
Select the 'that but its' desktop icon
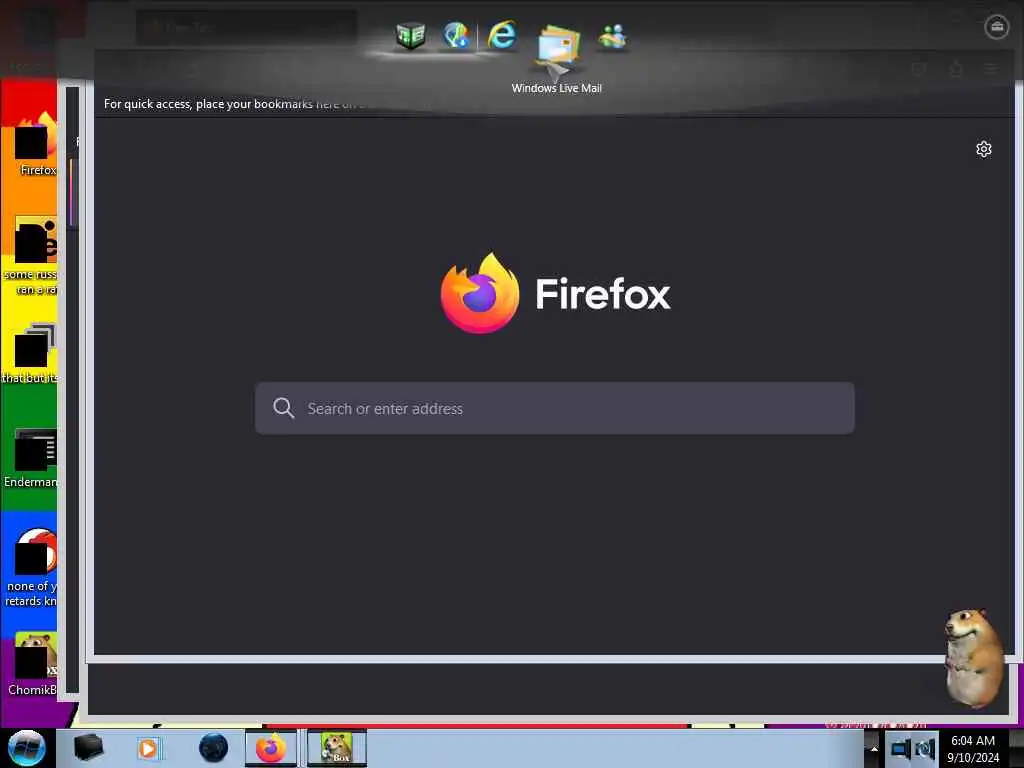tap(30, 353)
